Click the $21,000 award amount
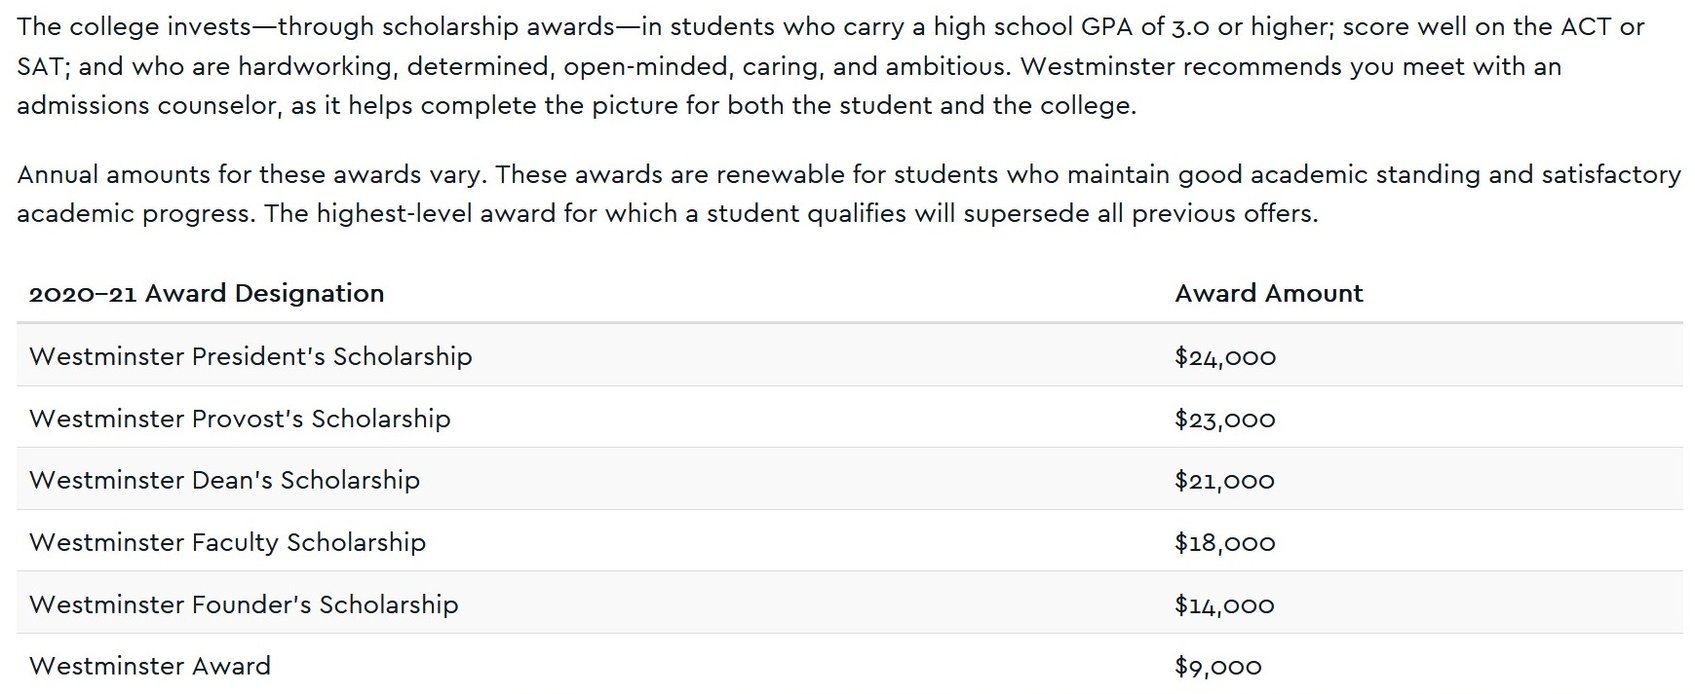Viewport: 1695px width, 694px height. point(1224,481)
